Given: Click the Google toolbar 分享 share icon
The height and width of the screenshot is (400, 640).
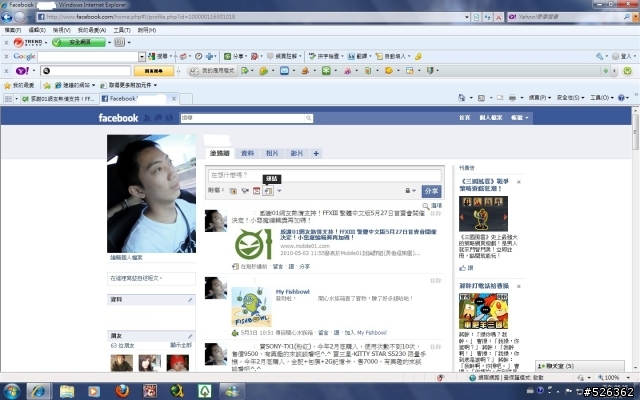Looking at the screenshot, I should (227, 56).
